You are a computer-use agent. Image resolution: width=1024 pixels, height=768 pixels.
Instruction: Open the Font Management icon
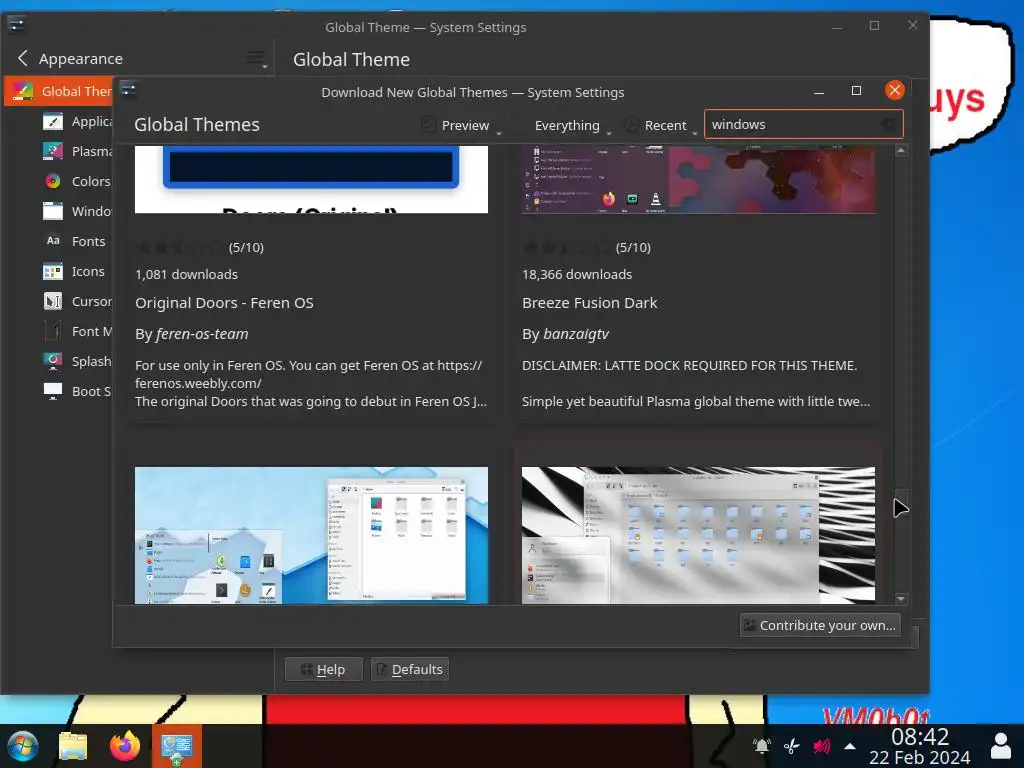point(53,331)
